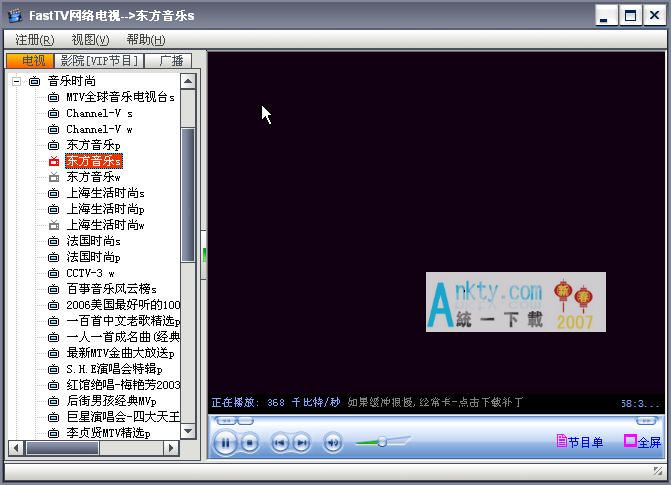Minimize the FastTV window
Image resolution: width=671 pixels, height=485 pixels.
pos(606,15)
